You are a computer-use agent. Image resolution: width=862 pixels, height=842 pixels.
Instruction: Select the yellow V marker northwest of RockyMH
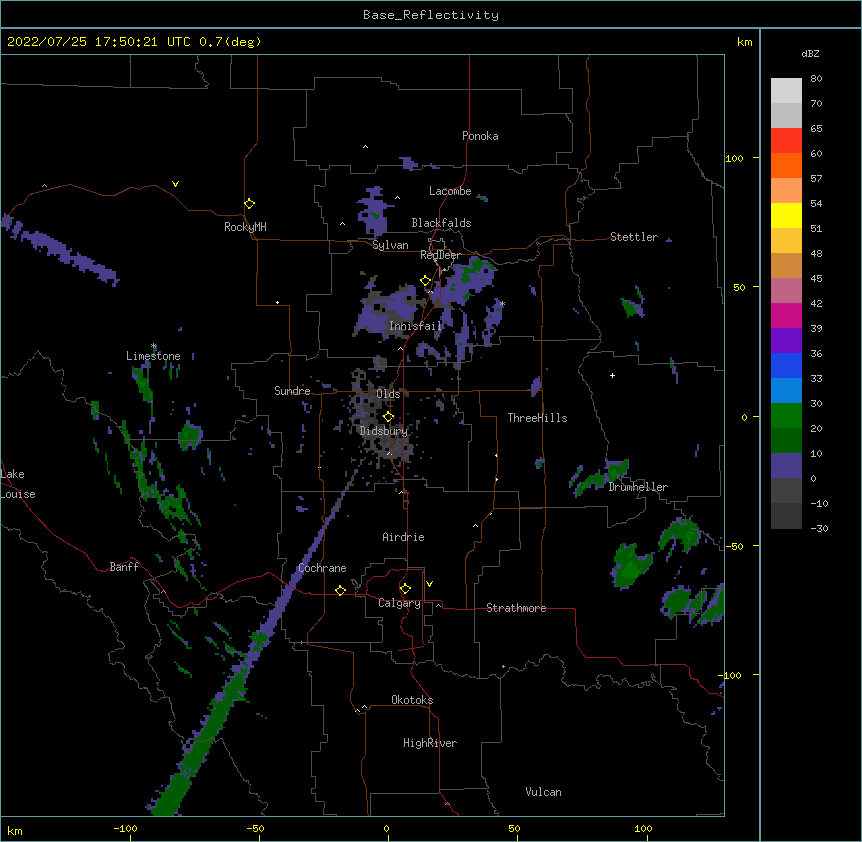pos(175,184)
